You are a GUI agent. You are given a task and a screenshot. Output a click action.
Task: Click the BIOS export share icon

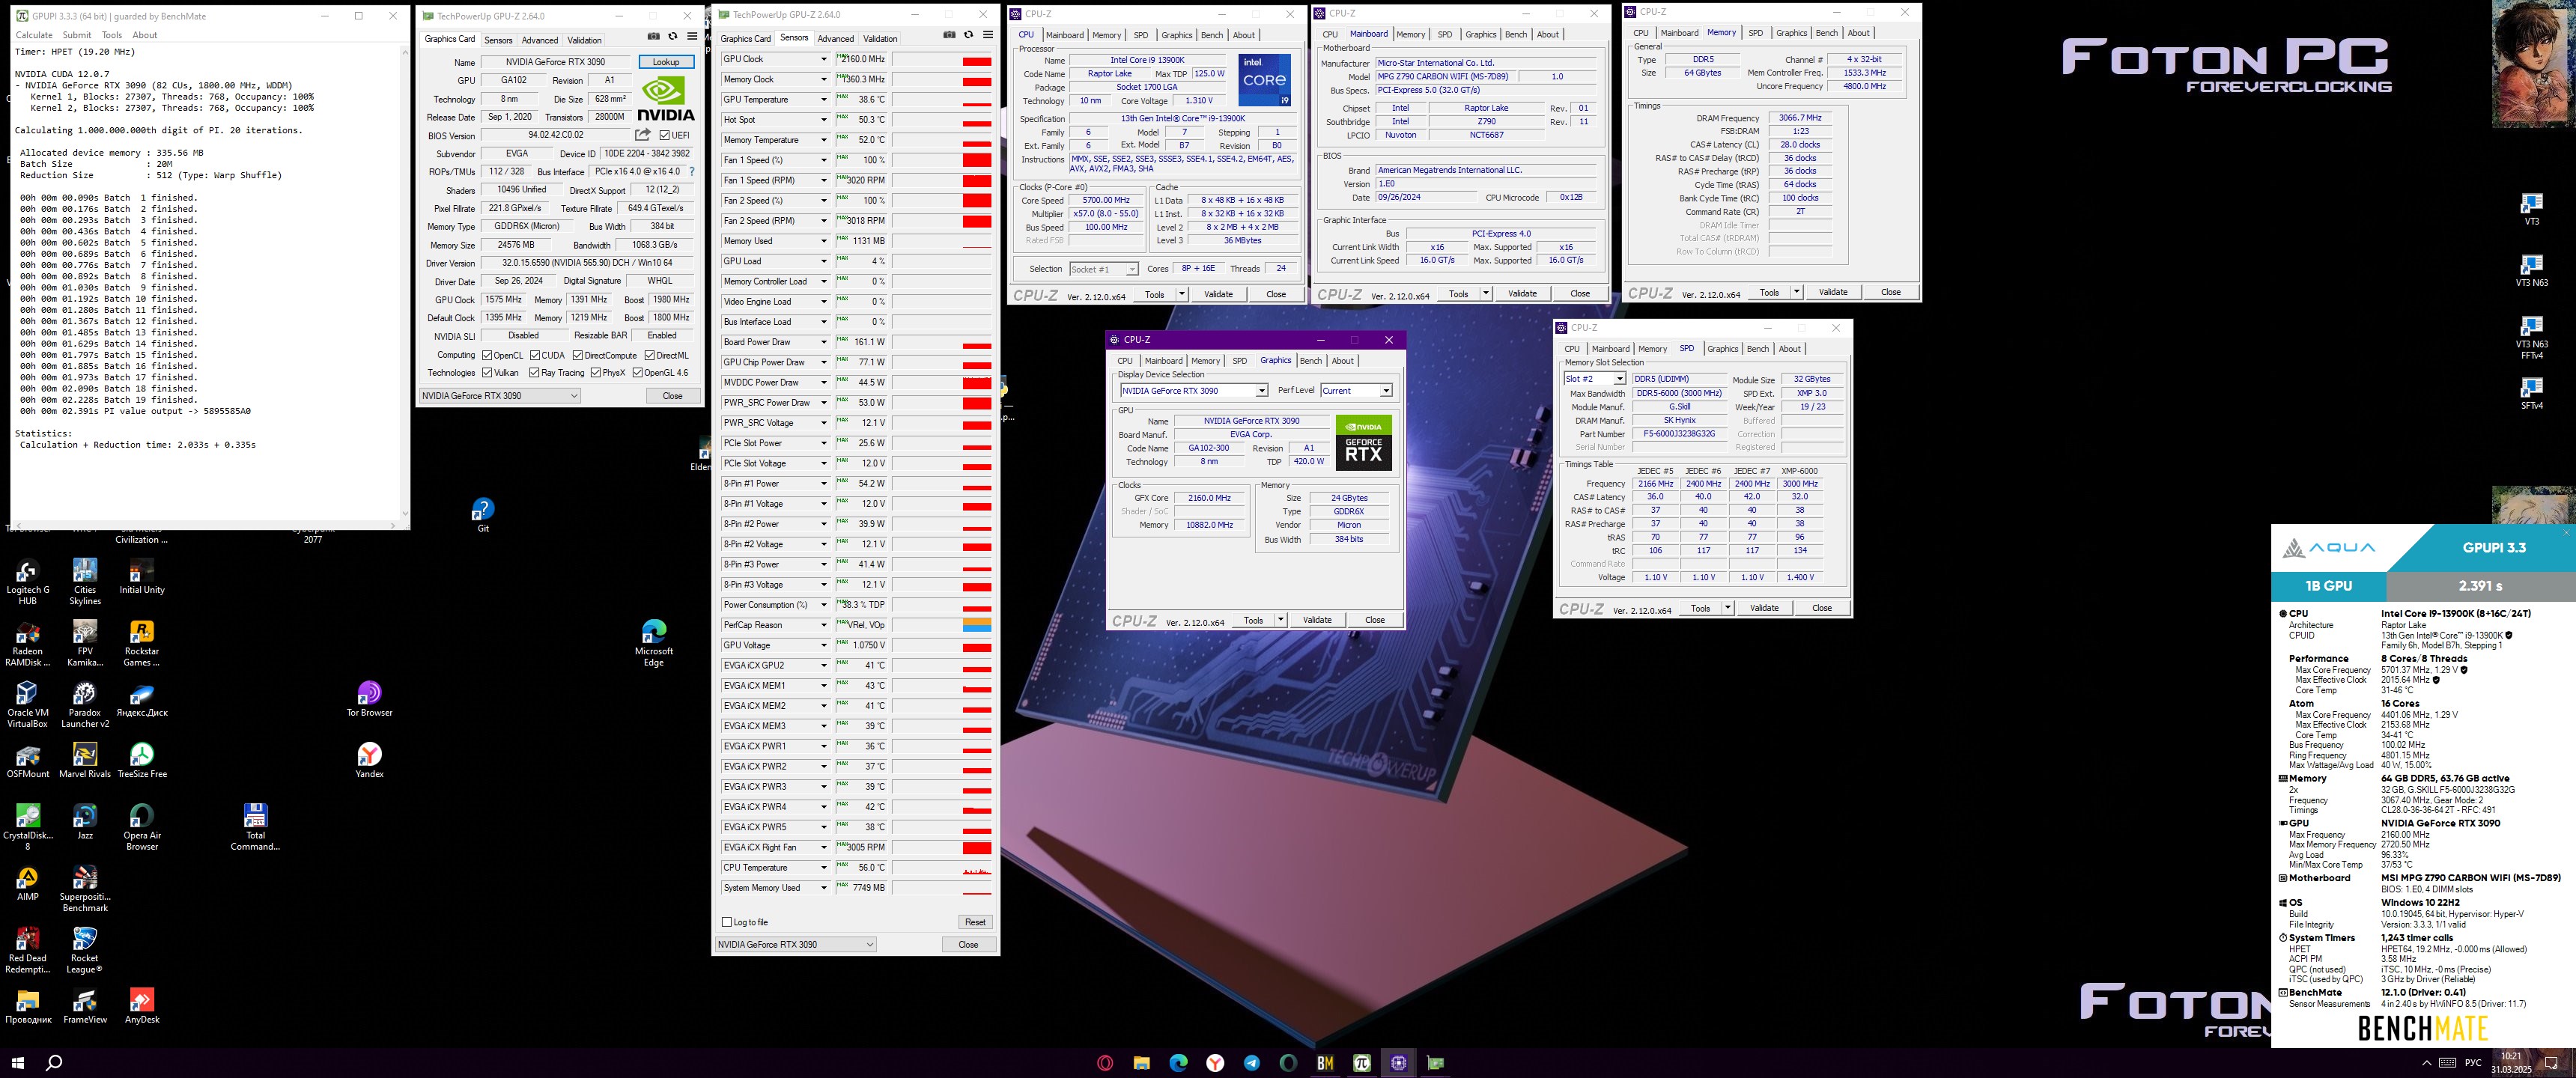click(642, 135)
